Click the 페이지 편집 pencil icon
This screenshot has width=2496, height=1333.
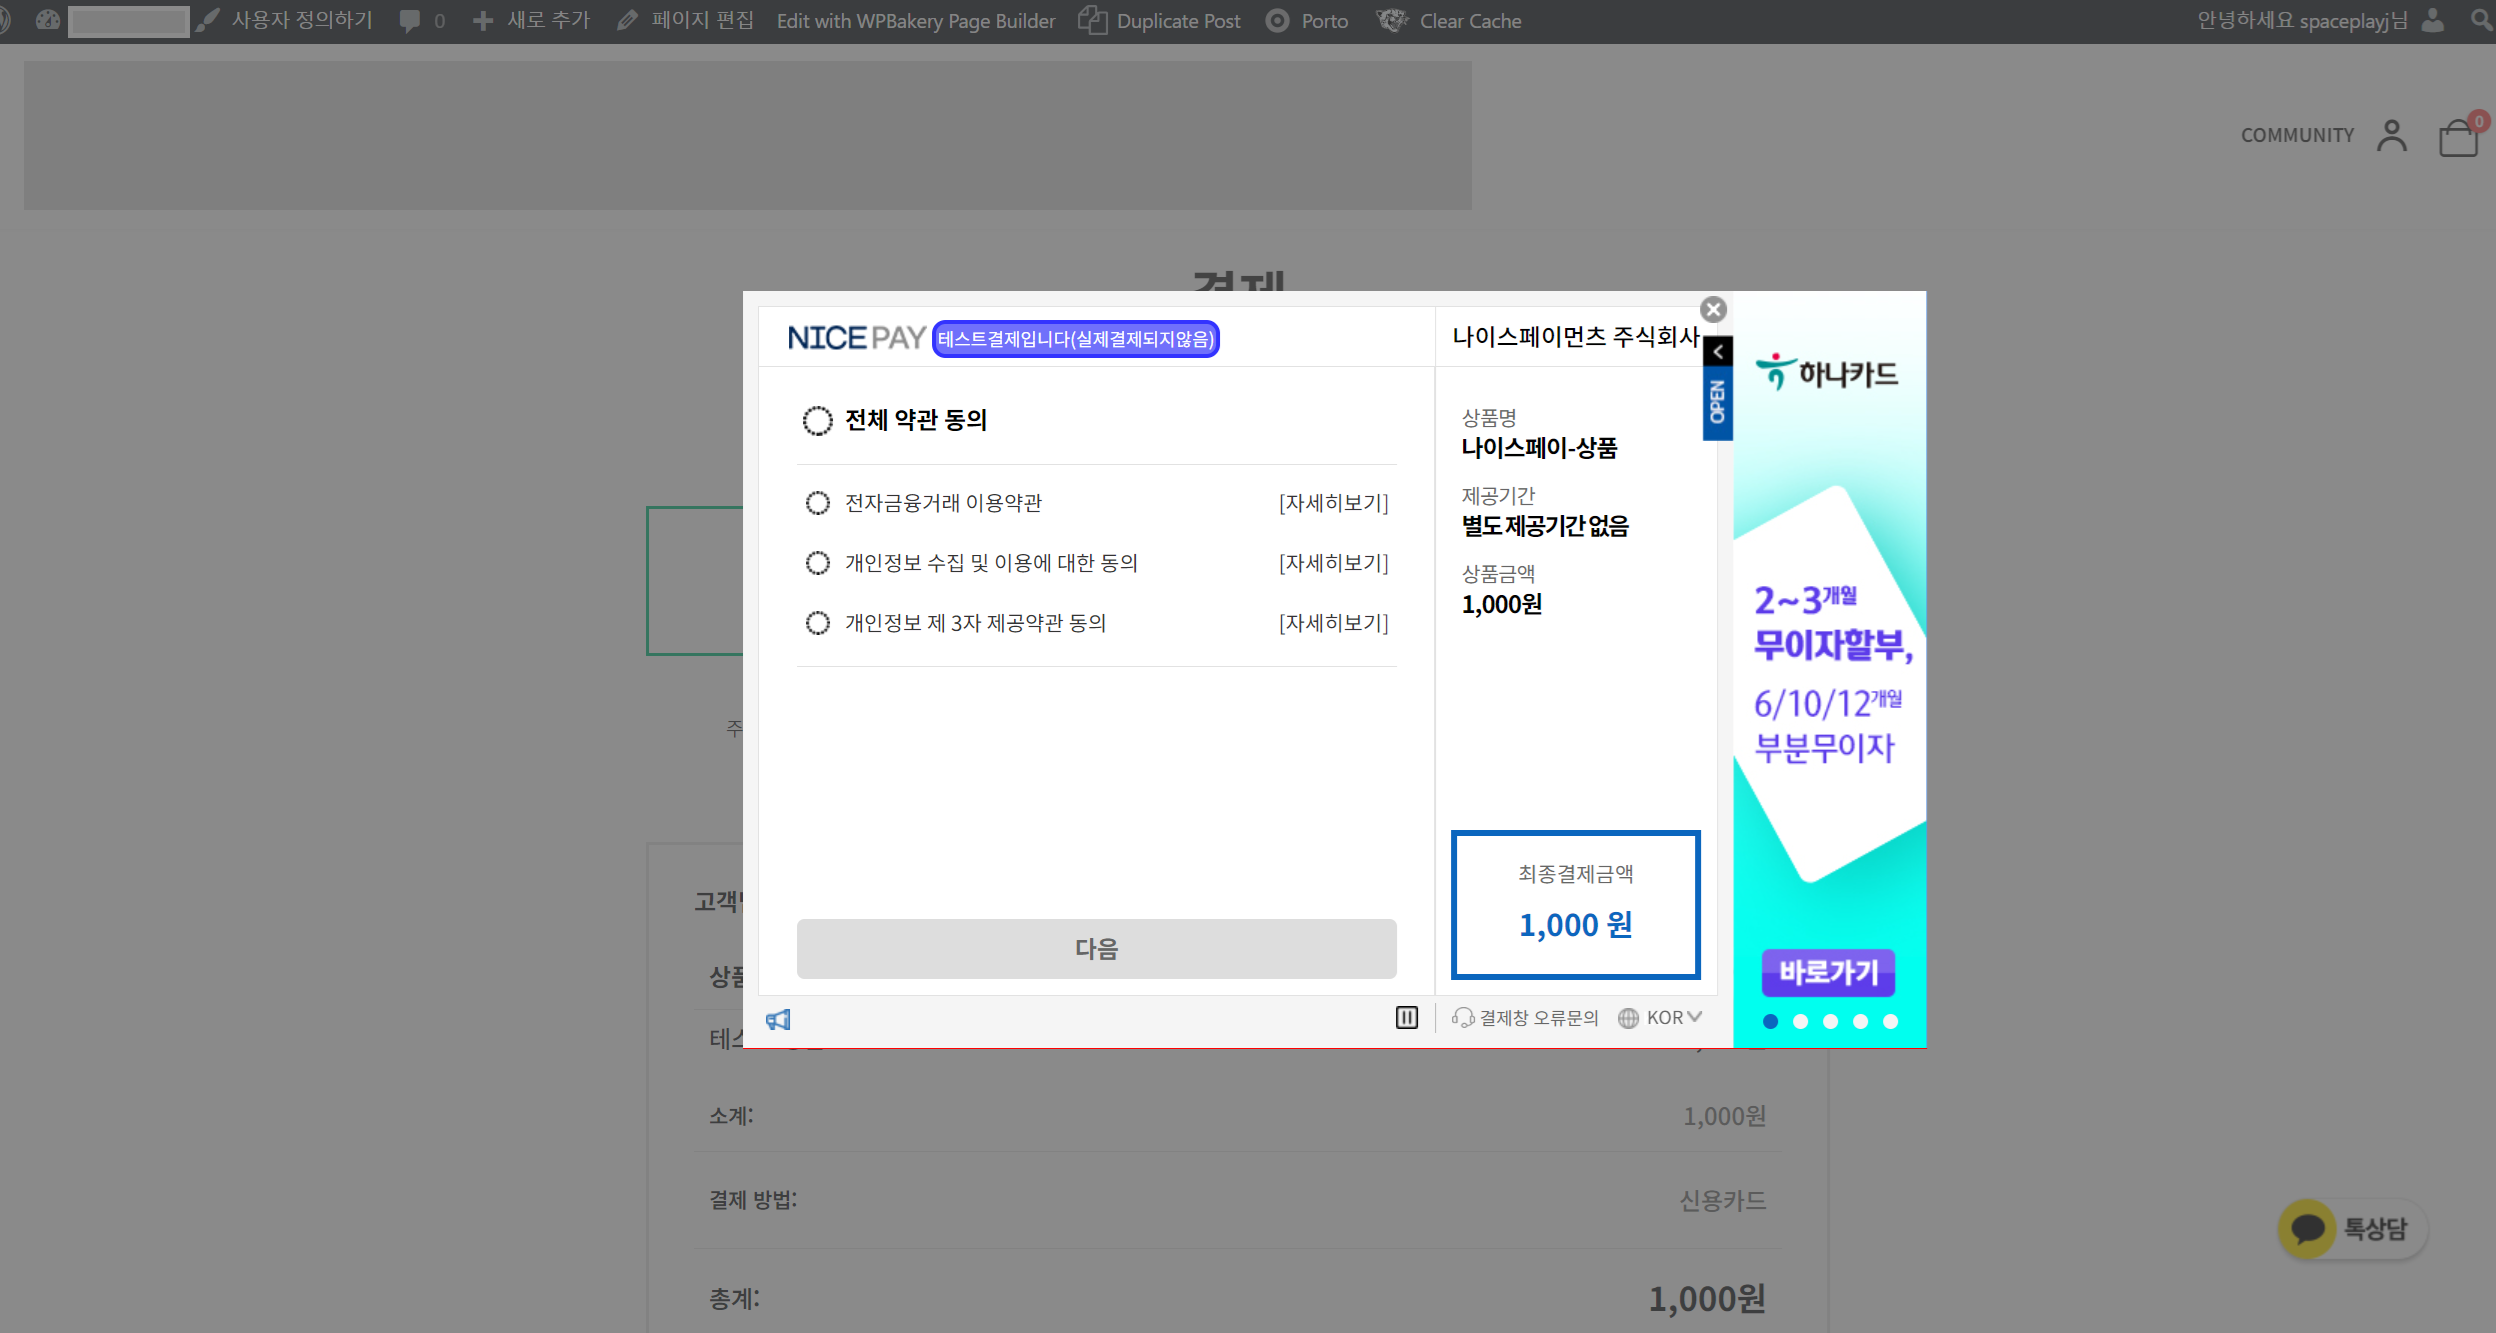coord(626,20)
